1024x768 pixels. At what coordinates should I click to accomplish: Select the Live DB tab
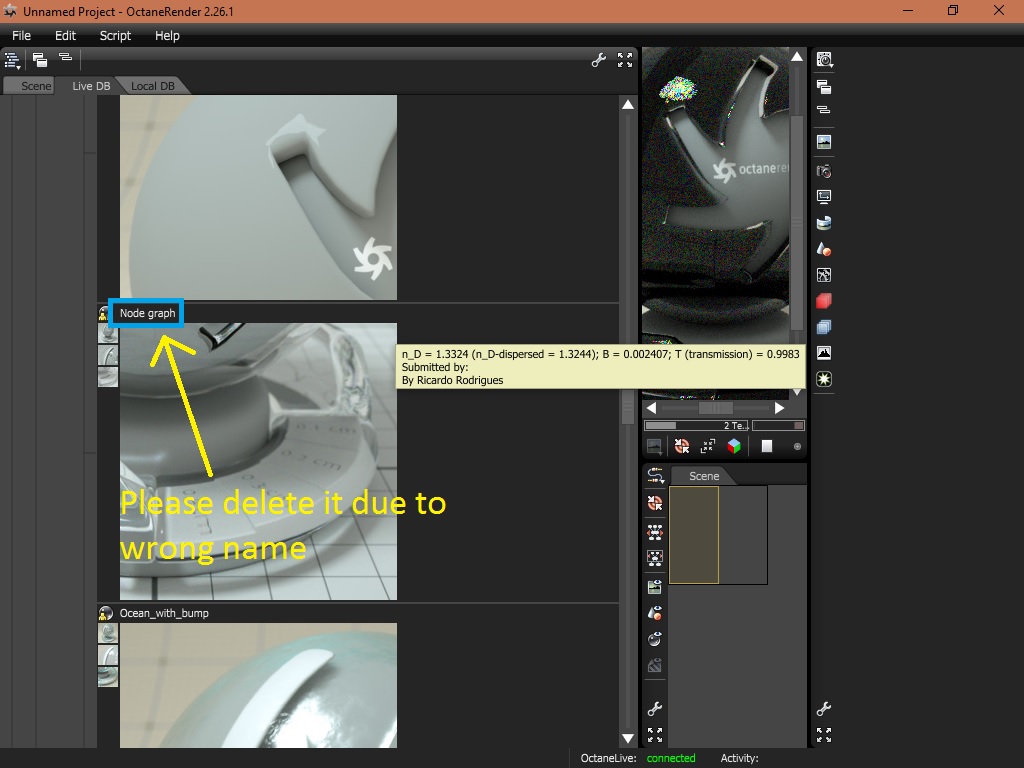[91, 86]
